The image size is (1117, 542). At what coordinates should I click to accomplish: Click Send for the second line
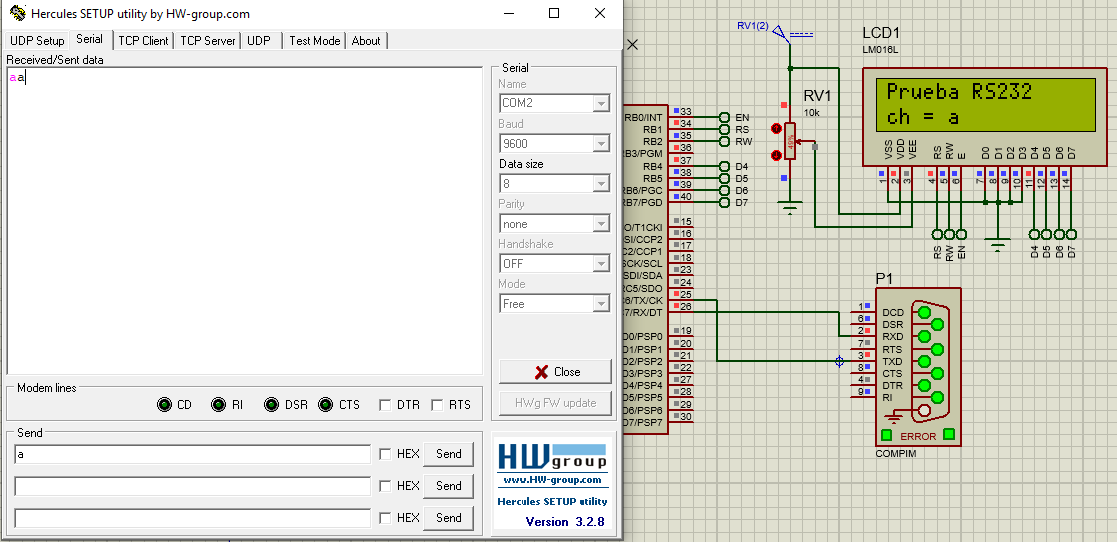click(x=449, y=486)
